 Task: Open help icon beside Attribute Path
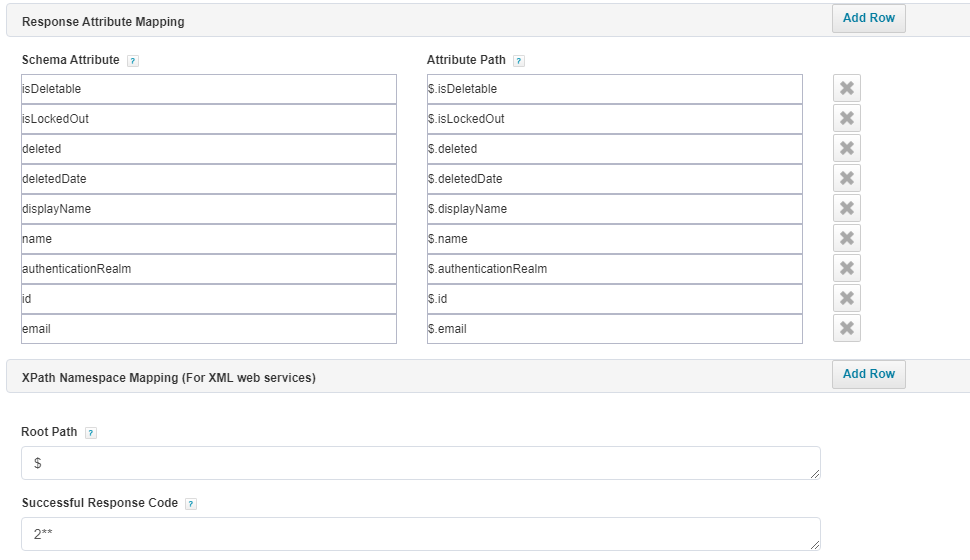click(519, 61)
